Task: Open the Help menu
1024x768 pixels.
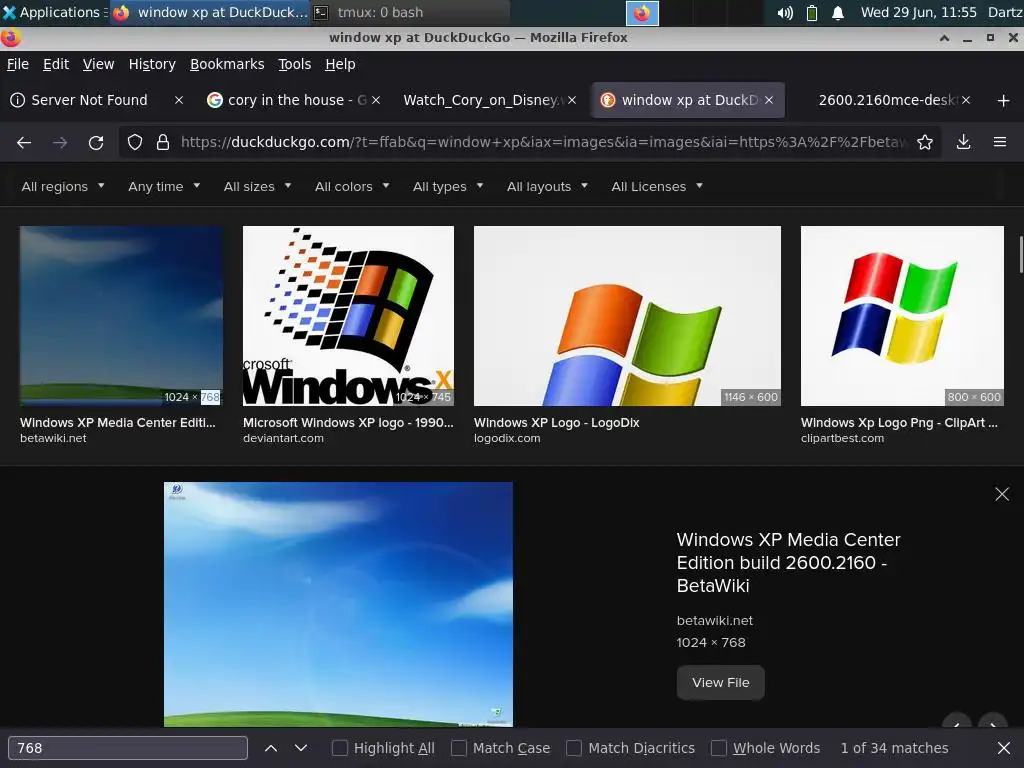Action: pos(340,64)
